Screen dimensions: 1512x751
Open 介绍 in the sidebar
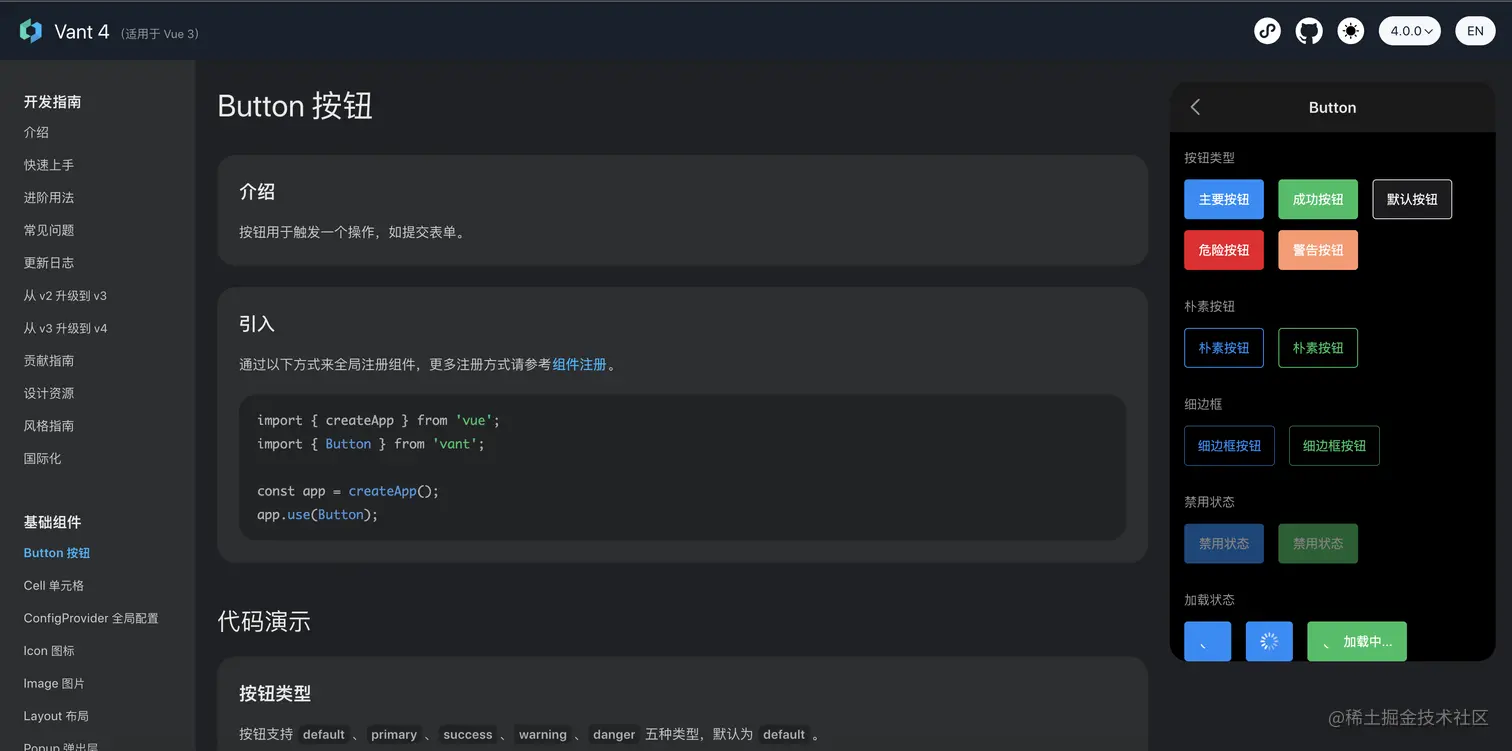36,132
